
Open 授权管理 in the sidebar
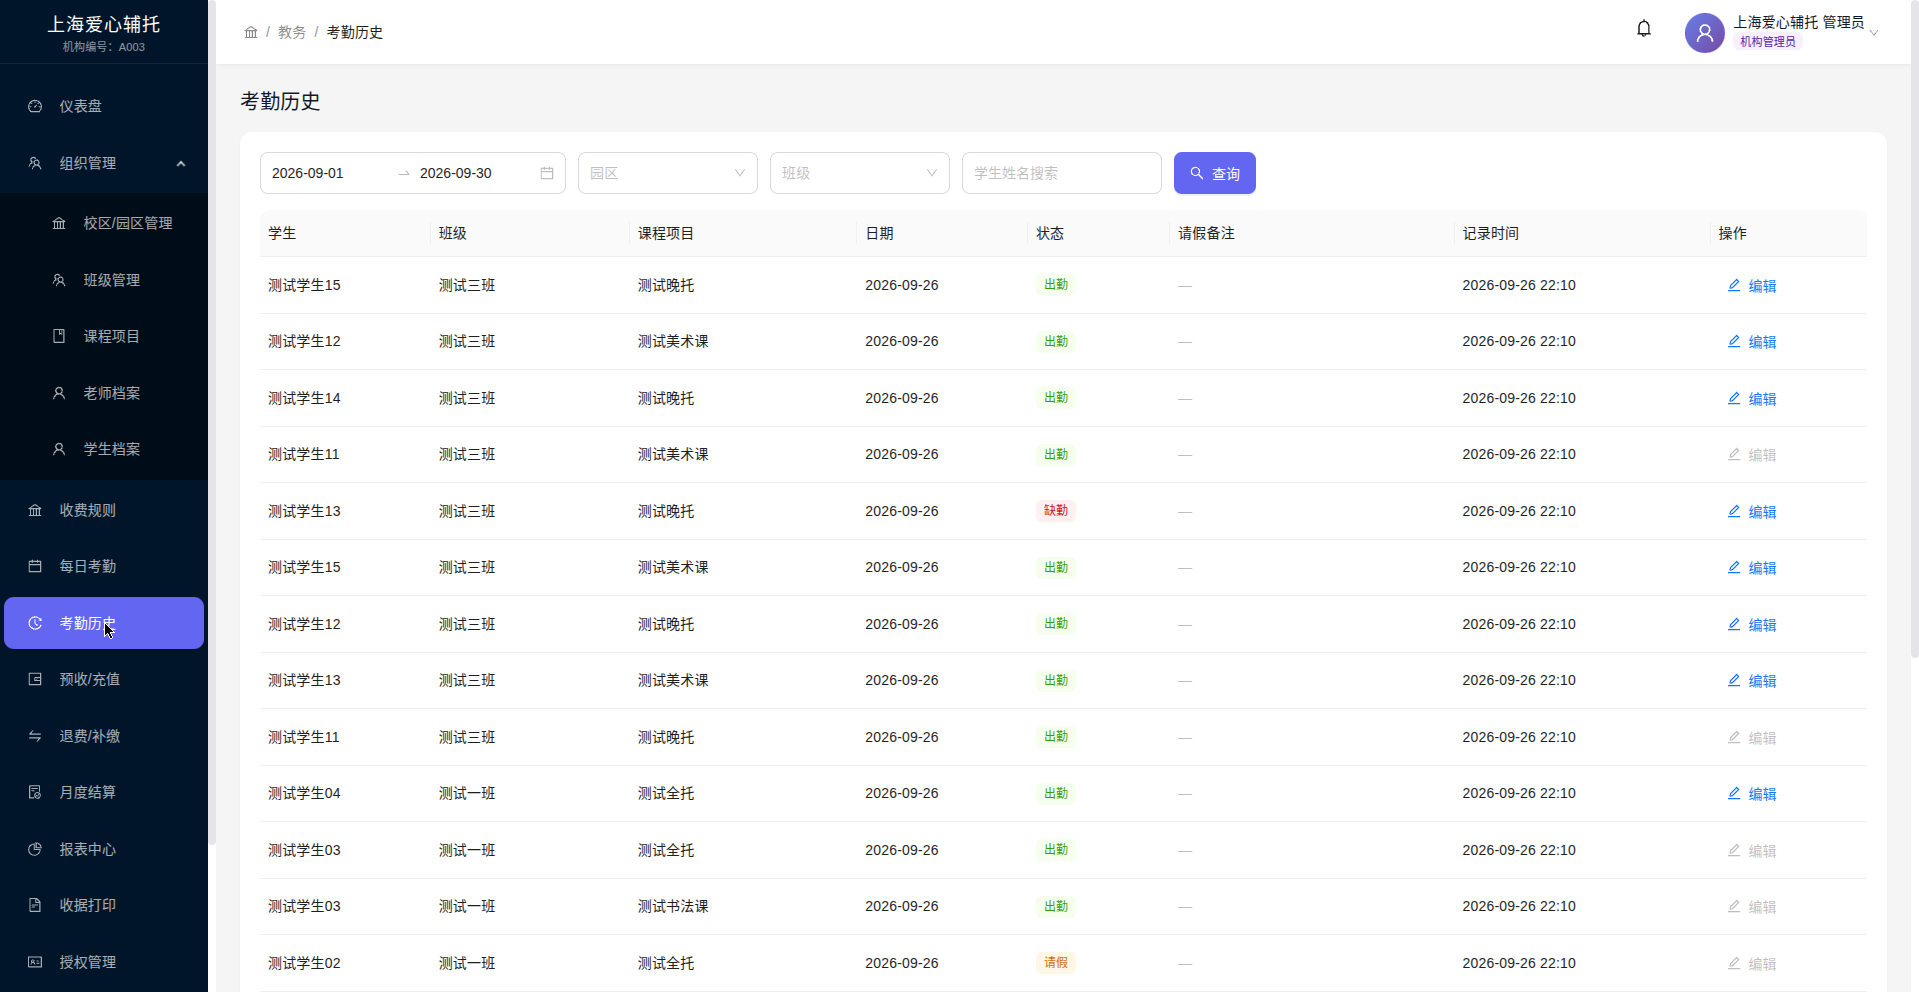pyautogui.click(x=104, y=962)
